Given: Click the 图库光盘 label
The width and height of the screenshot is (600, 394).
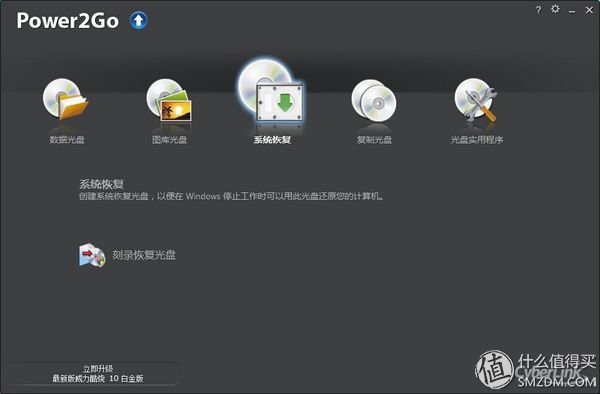Looking at the screenshot, I should point(170,140).
